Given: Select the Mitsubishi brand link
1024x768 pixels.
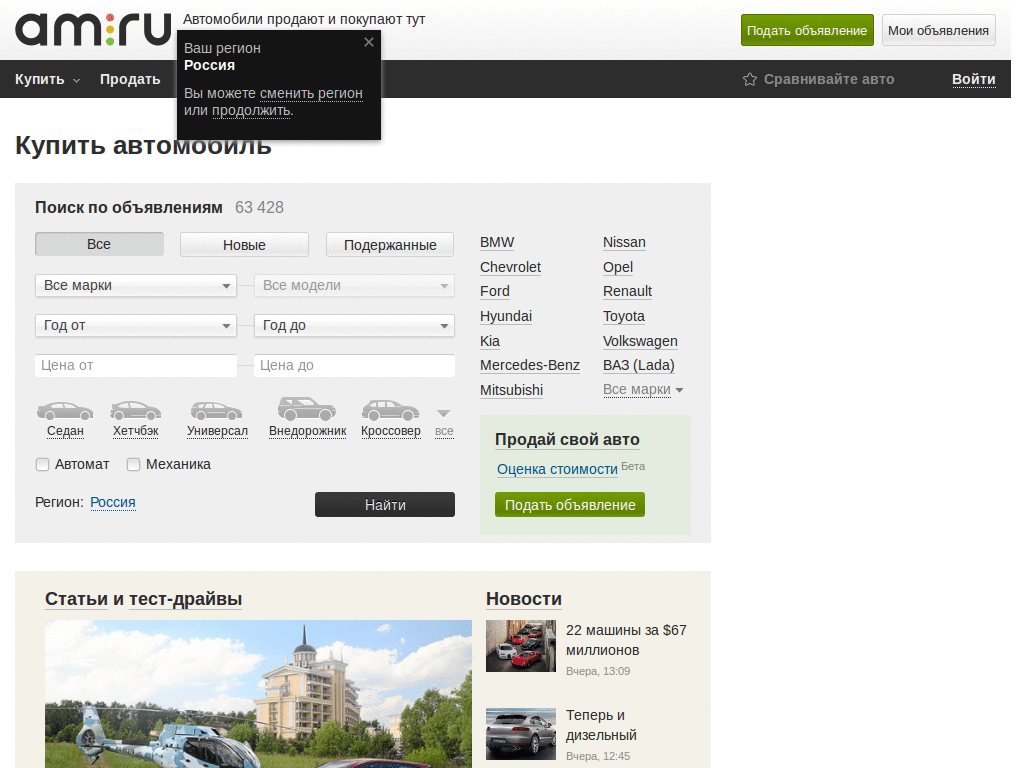Looking at the screenshot, I should tap(511, 390).
